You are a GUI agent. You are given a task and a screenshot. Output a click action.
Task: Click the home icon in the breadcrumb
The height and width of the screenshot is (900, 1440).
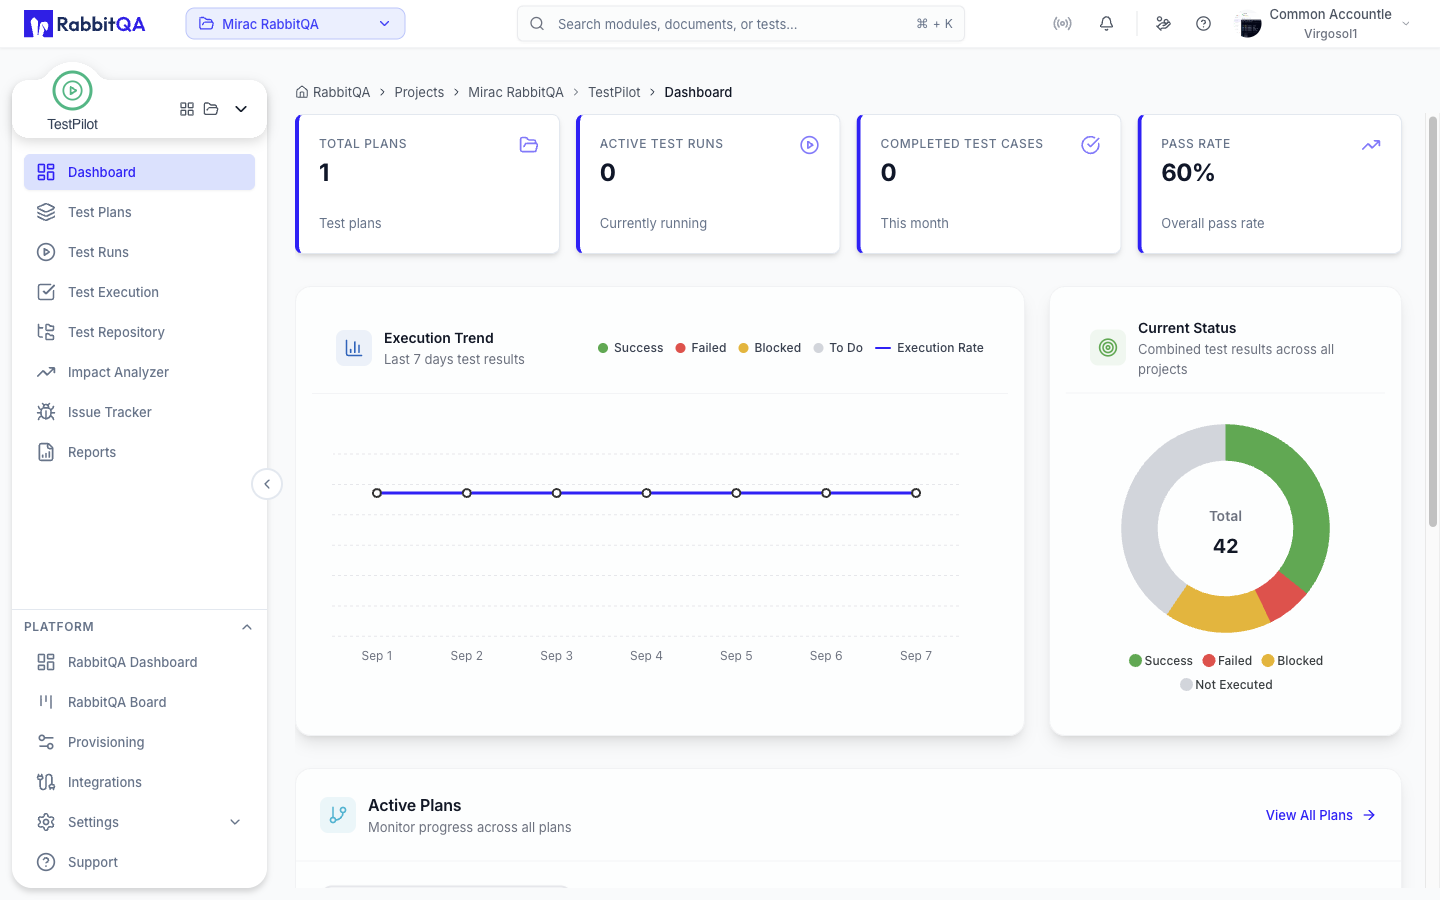pyautogui.click(x=302, y=92)
